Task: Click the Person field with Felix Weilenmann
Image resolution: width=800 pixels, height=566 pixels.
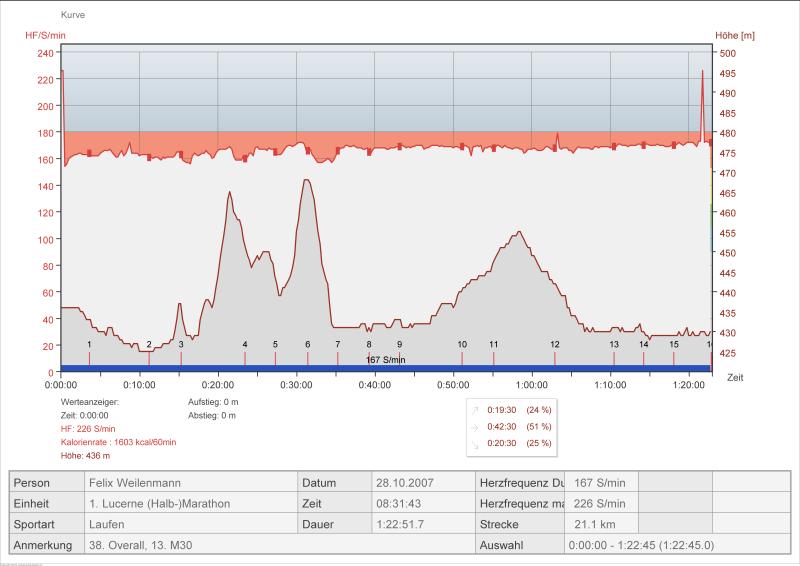Action: (190, 482)
